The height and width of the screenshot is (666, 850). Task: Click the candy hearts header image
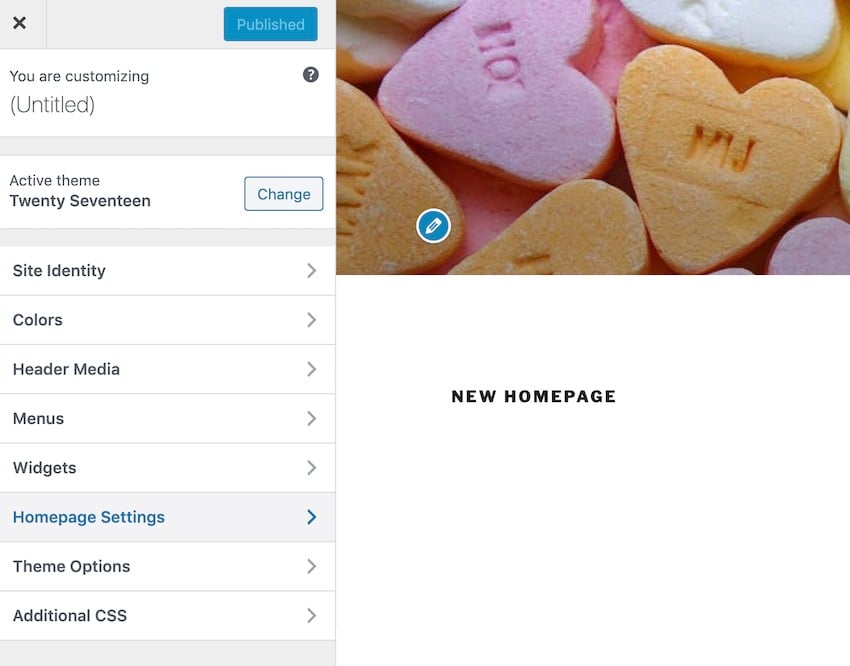593,137
